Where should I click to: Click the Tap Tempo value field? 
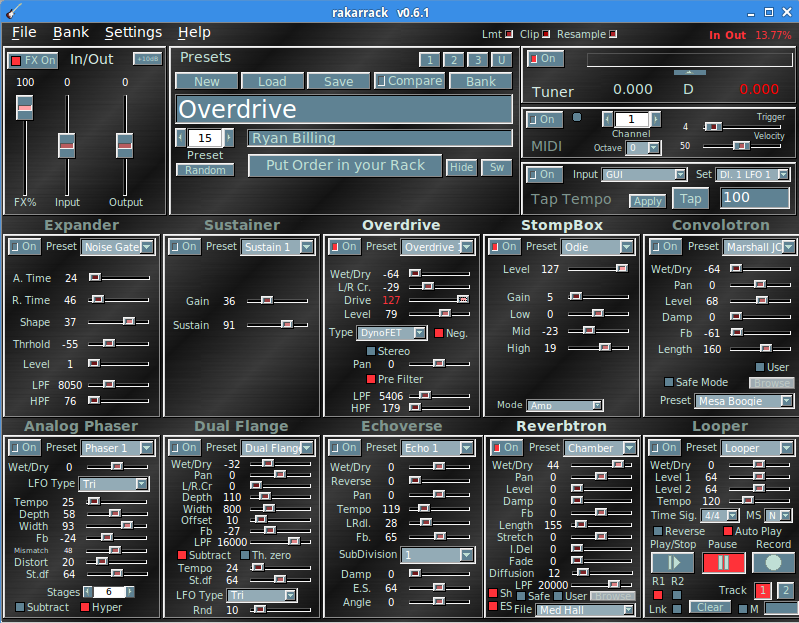click(755, 198)
